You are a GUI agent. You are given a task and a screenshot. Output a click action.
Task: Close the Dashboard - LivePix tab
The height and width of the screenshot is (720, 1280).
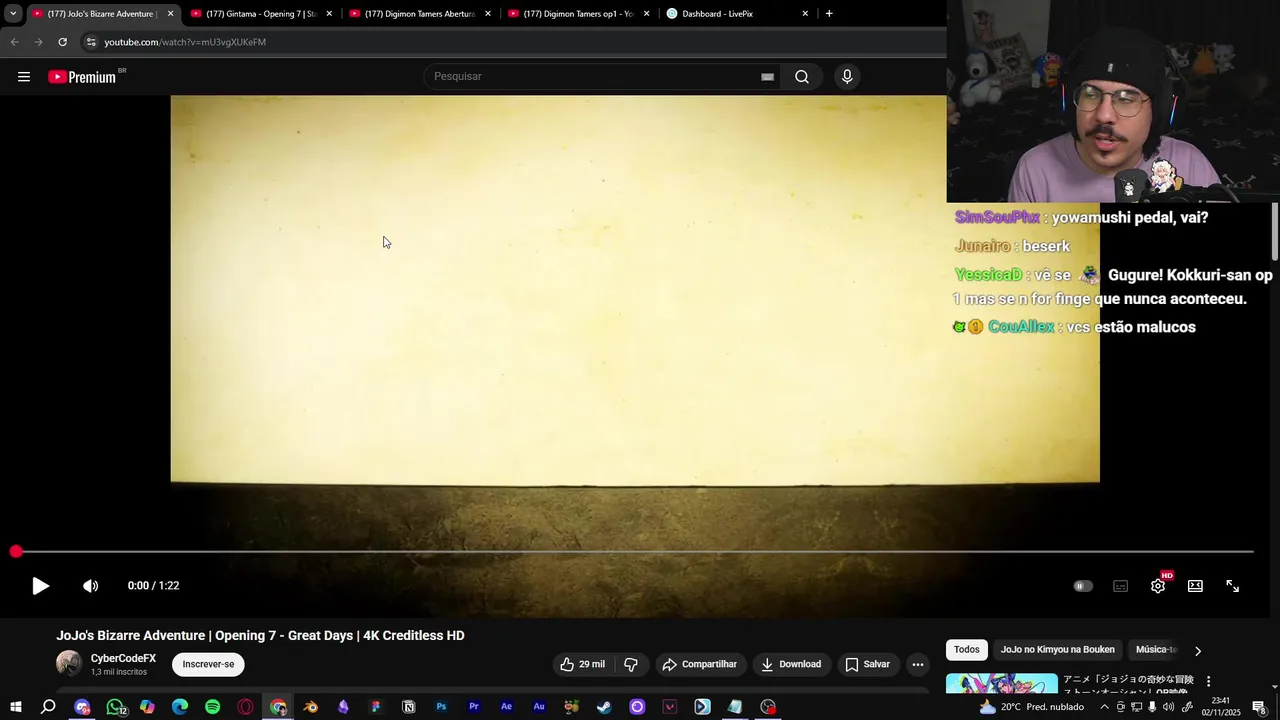coord(805,14)
